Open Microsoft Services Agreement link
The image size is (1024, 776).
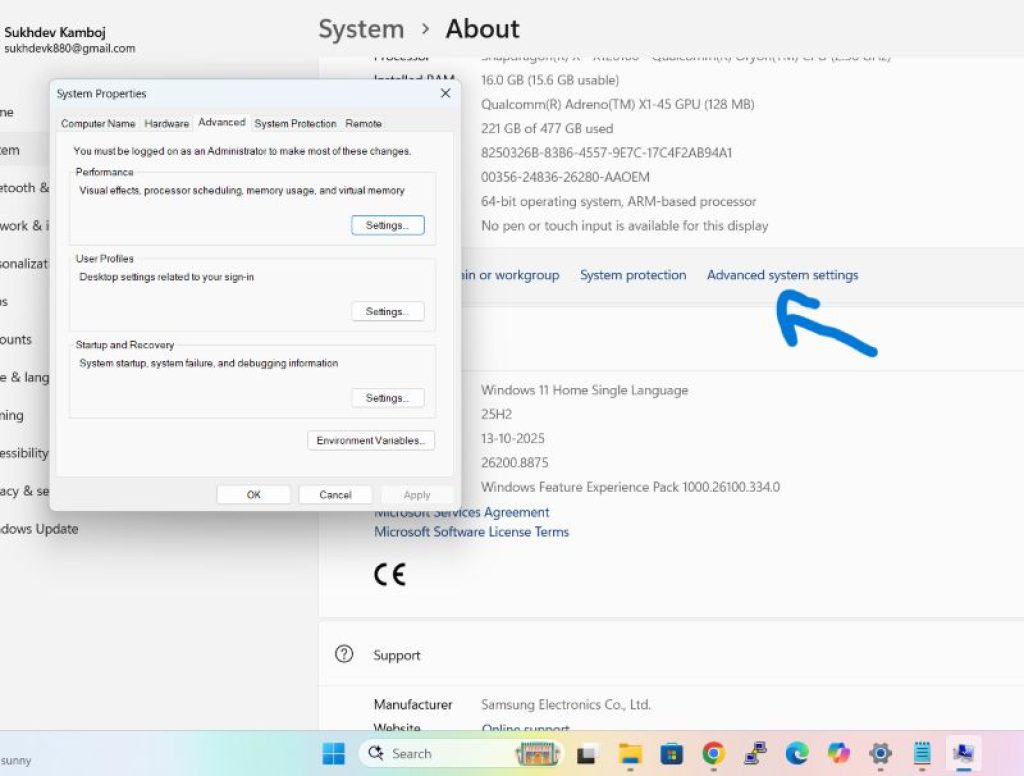[464, 513]
